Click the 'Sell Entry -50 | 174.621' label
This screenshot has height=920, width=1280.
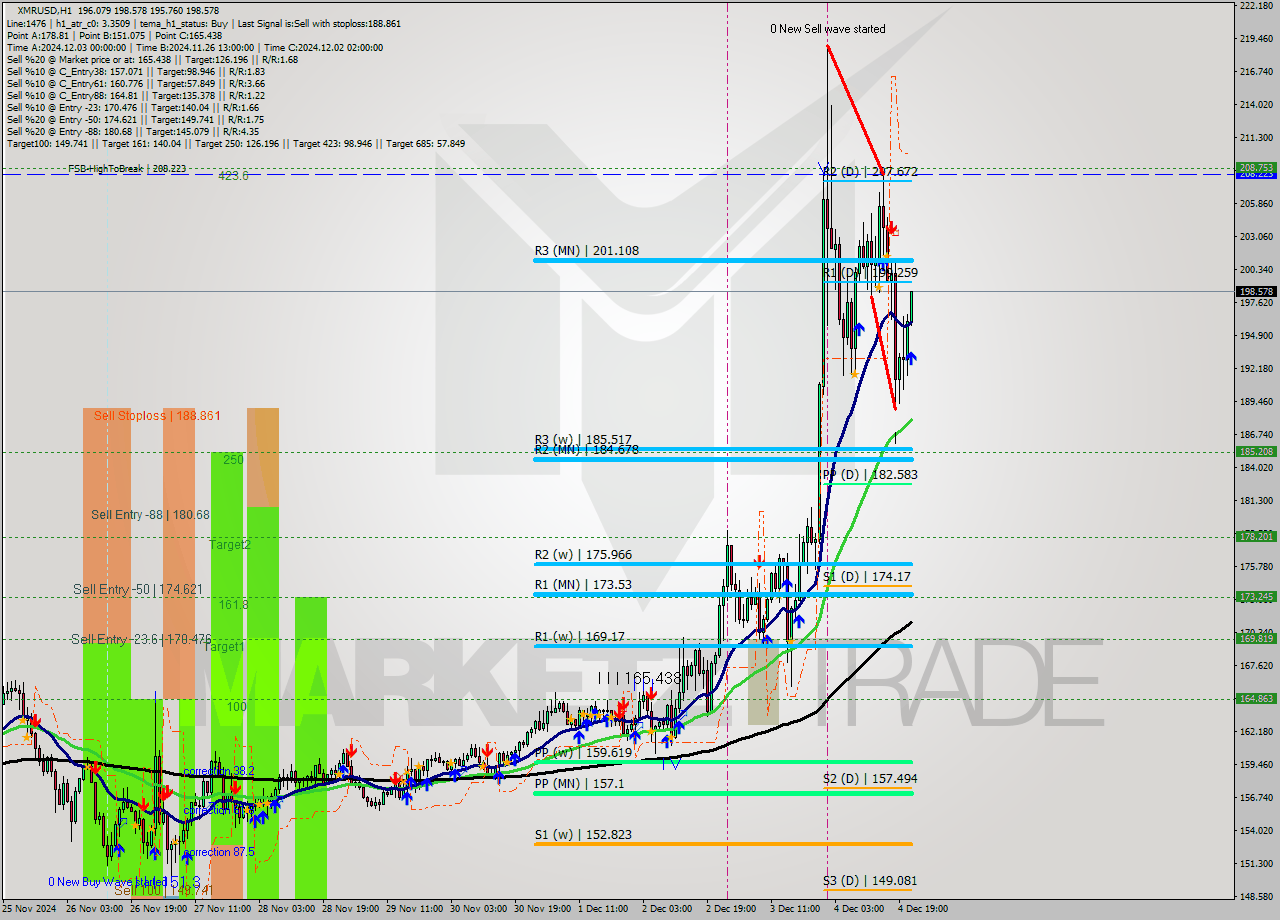coord(138,589)
